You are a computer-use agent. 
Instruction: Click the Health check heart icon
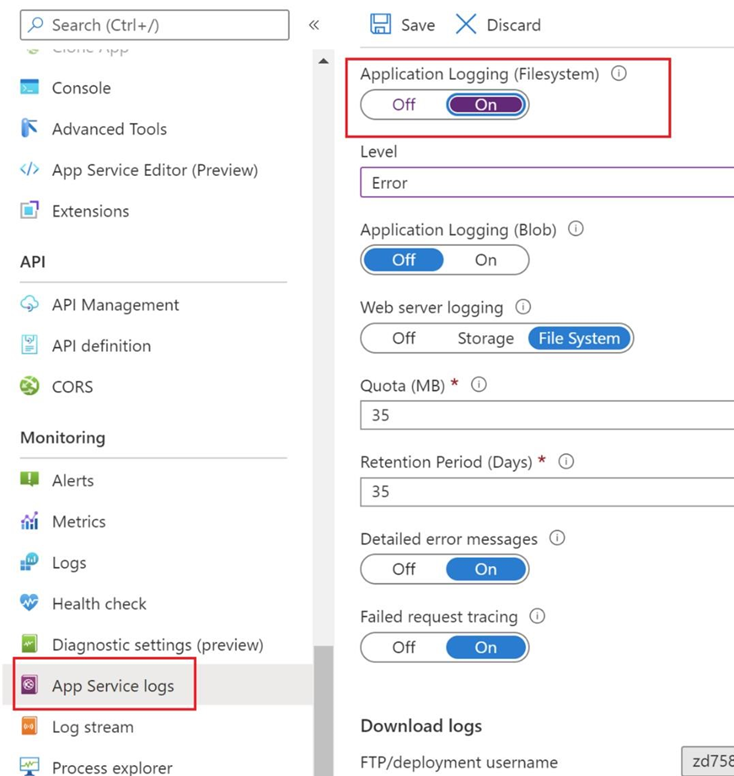point(30,604)
